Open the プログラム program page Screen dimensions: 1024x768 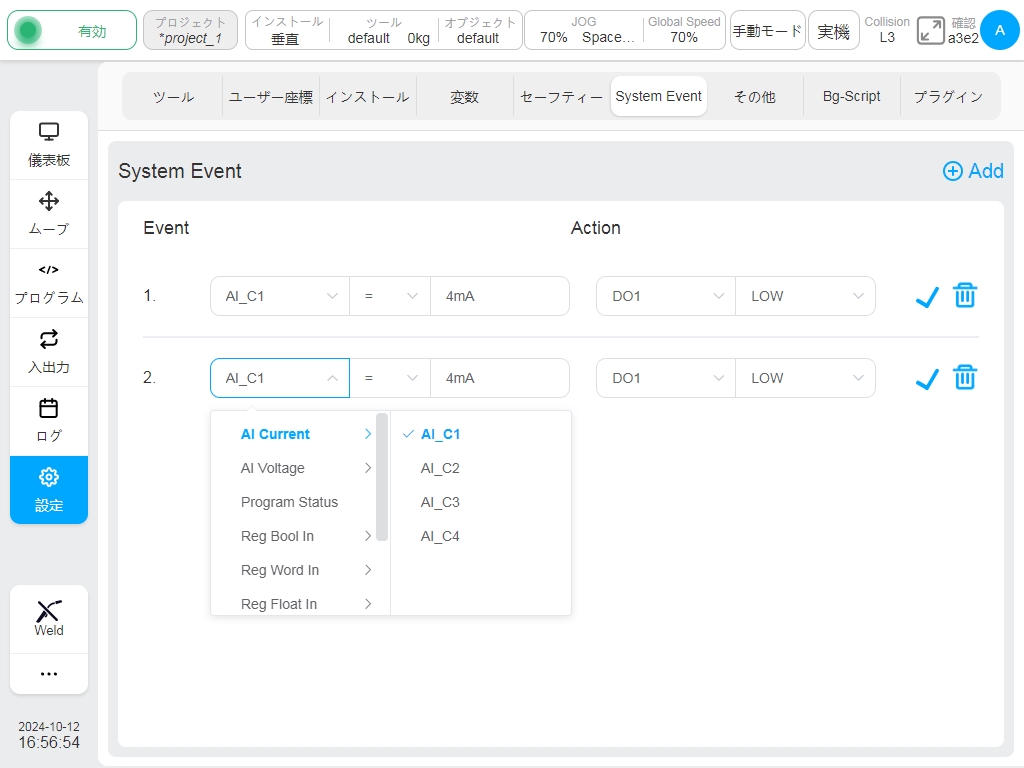coord(49,283)
